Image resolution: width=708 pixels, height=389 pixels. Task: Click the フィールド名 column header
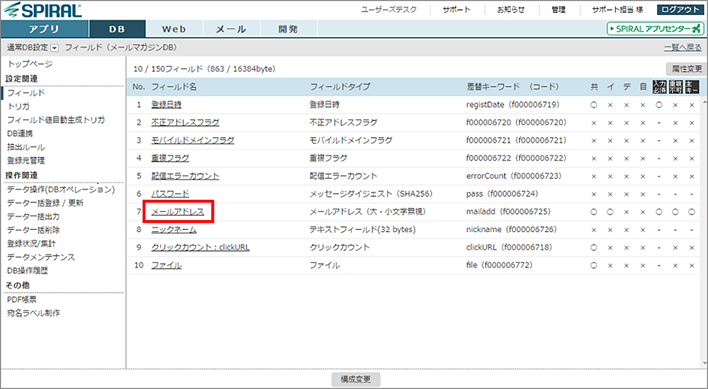pyautogui.click(x=174, y=87)
